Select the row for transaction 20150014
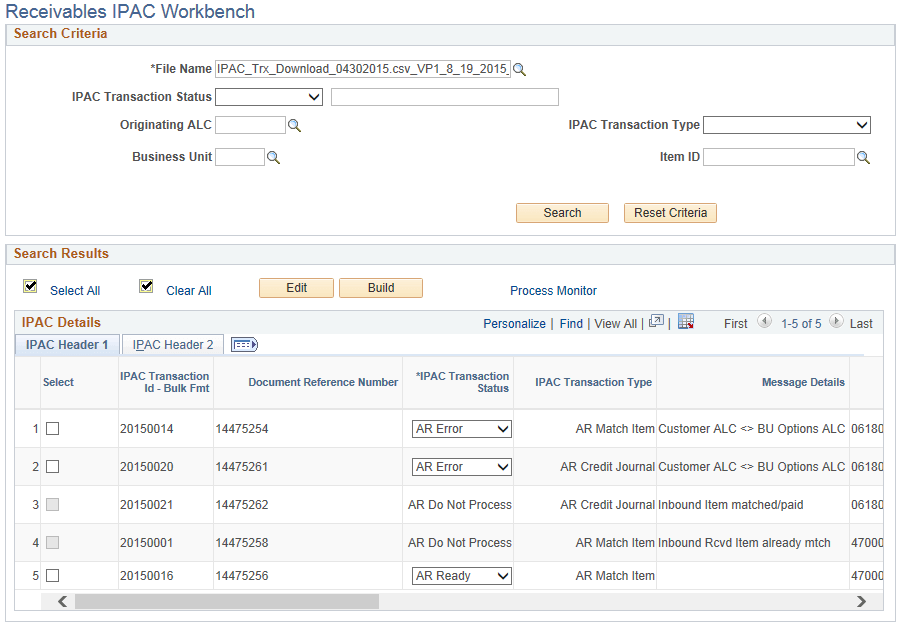This screenshot has width=901, height=627. point(55,428)
